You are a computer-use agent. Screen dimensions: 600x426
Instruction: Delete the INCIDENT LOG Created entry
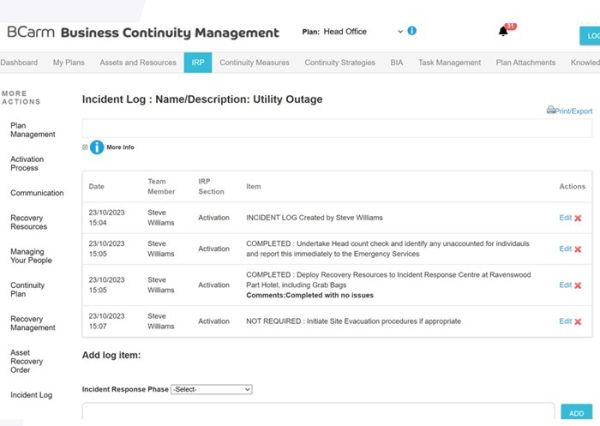[x=578, y=218]
